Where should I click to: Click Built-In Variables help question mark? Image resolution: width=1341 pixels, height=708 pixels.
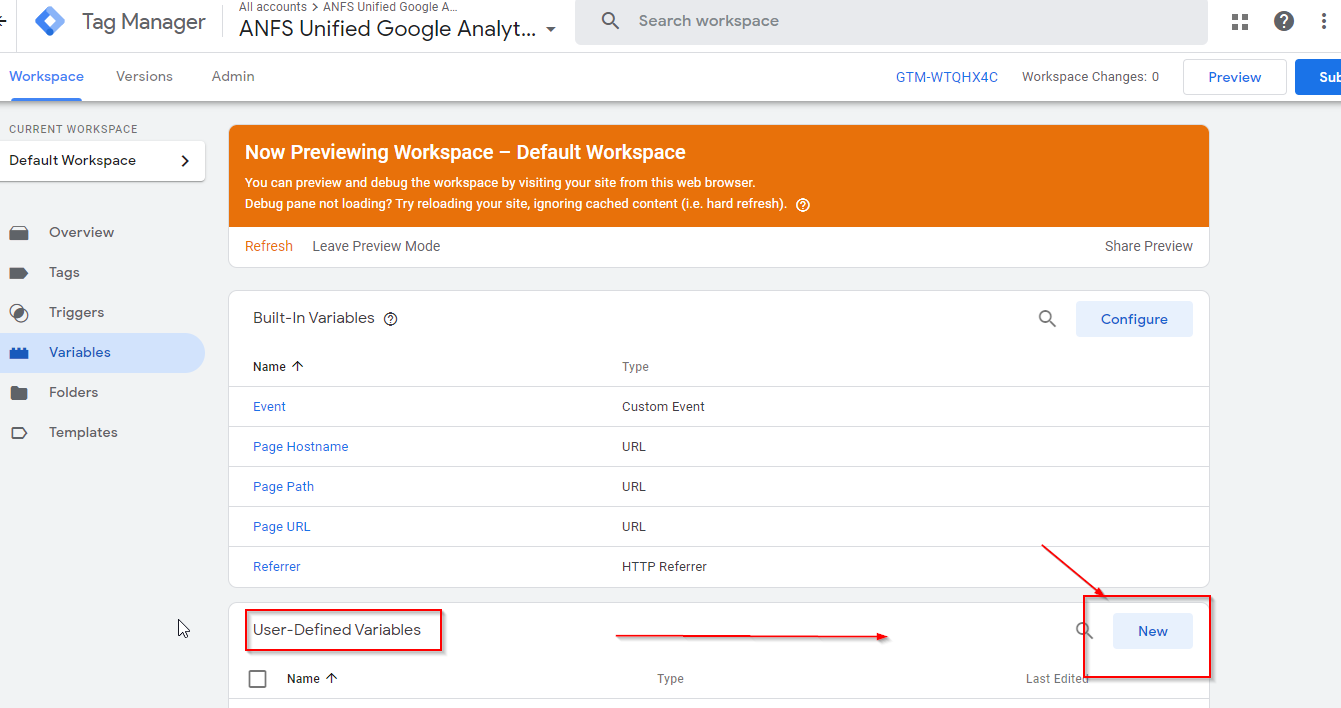pos(390,318)
